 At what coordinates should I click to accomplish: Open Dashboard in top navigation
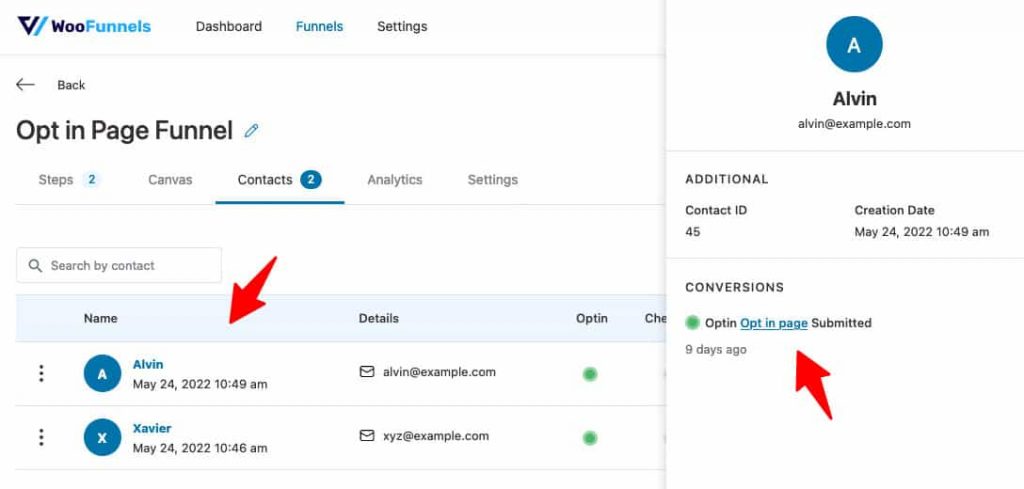pos(229,27)
